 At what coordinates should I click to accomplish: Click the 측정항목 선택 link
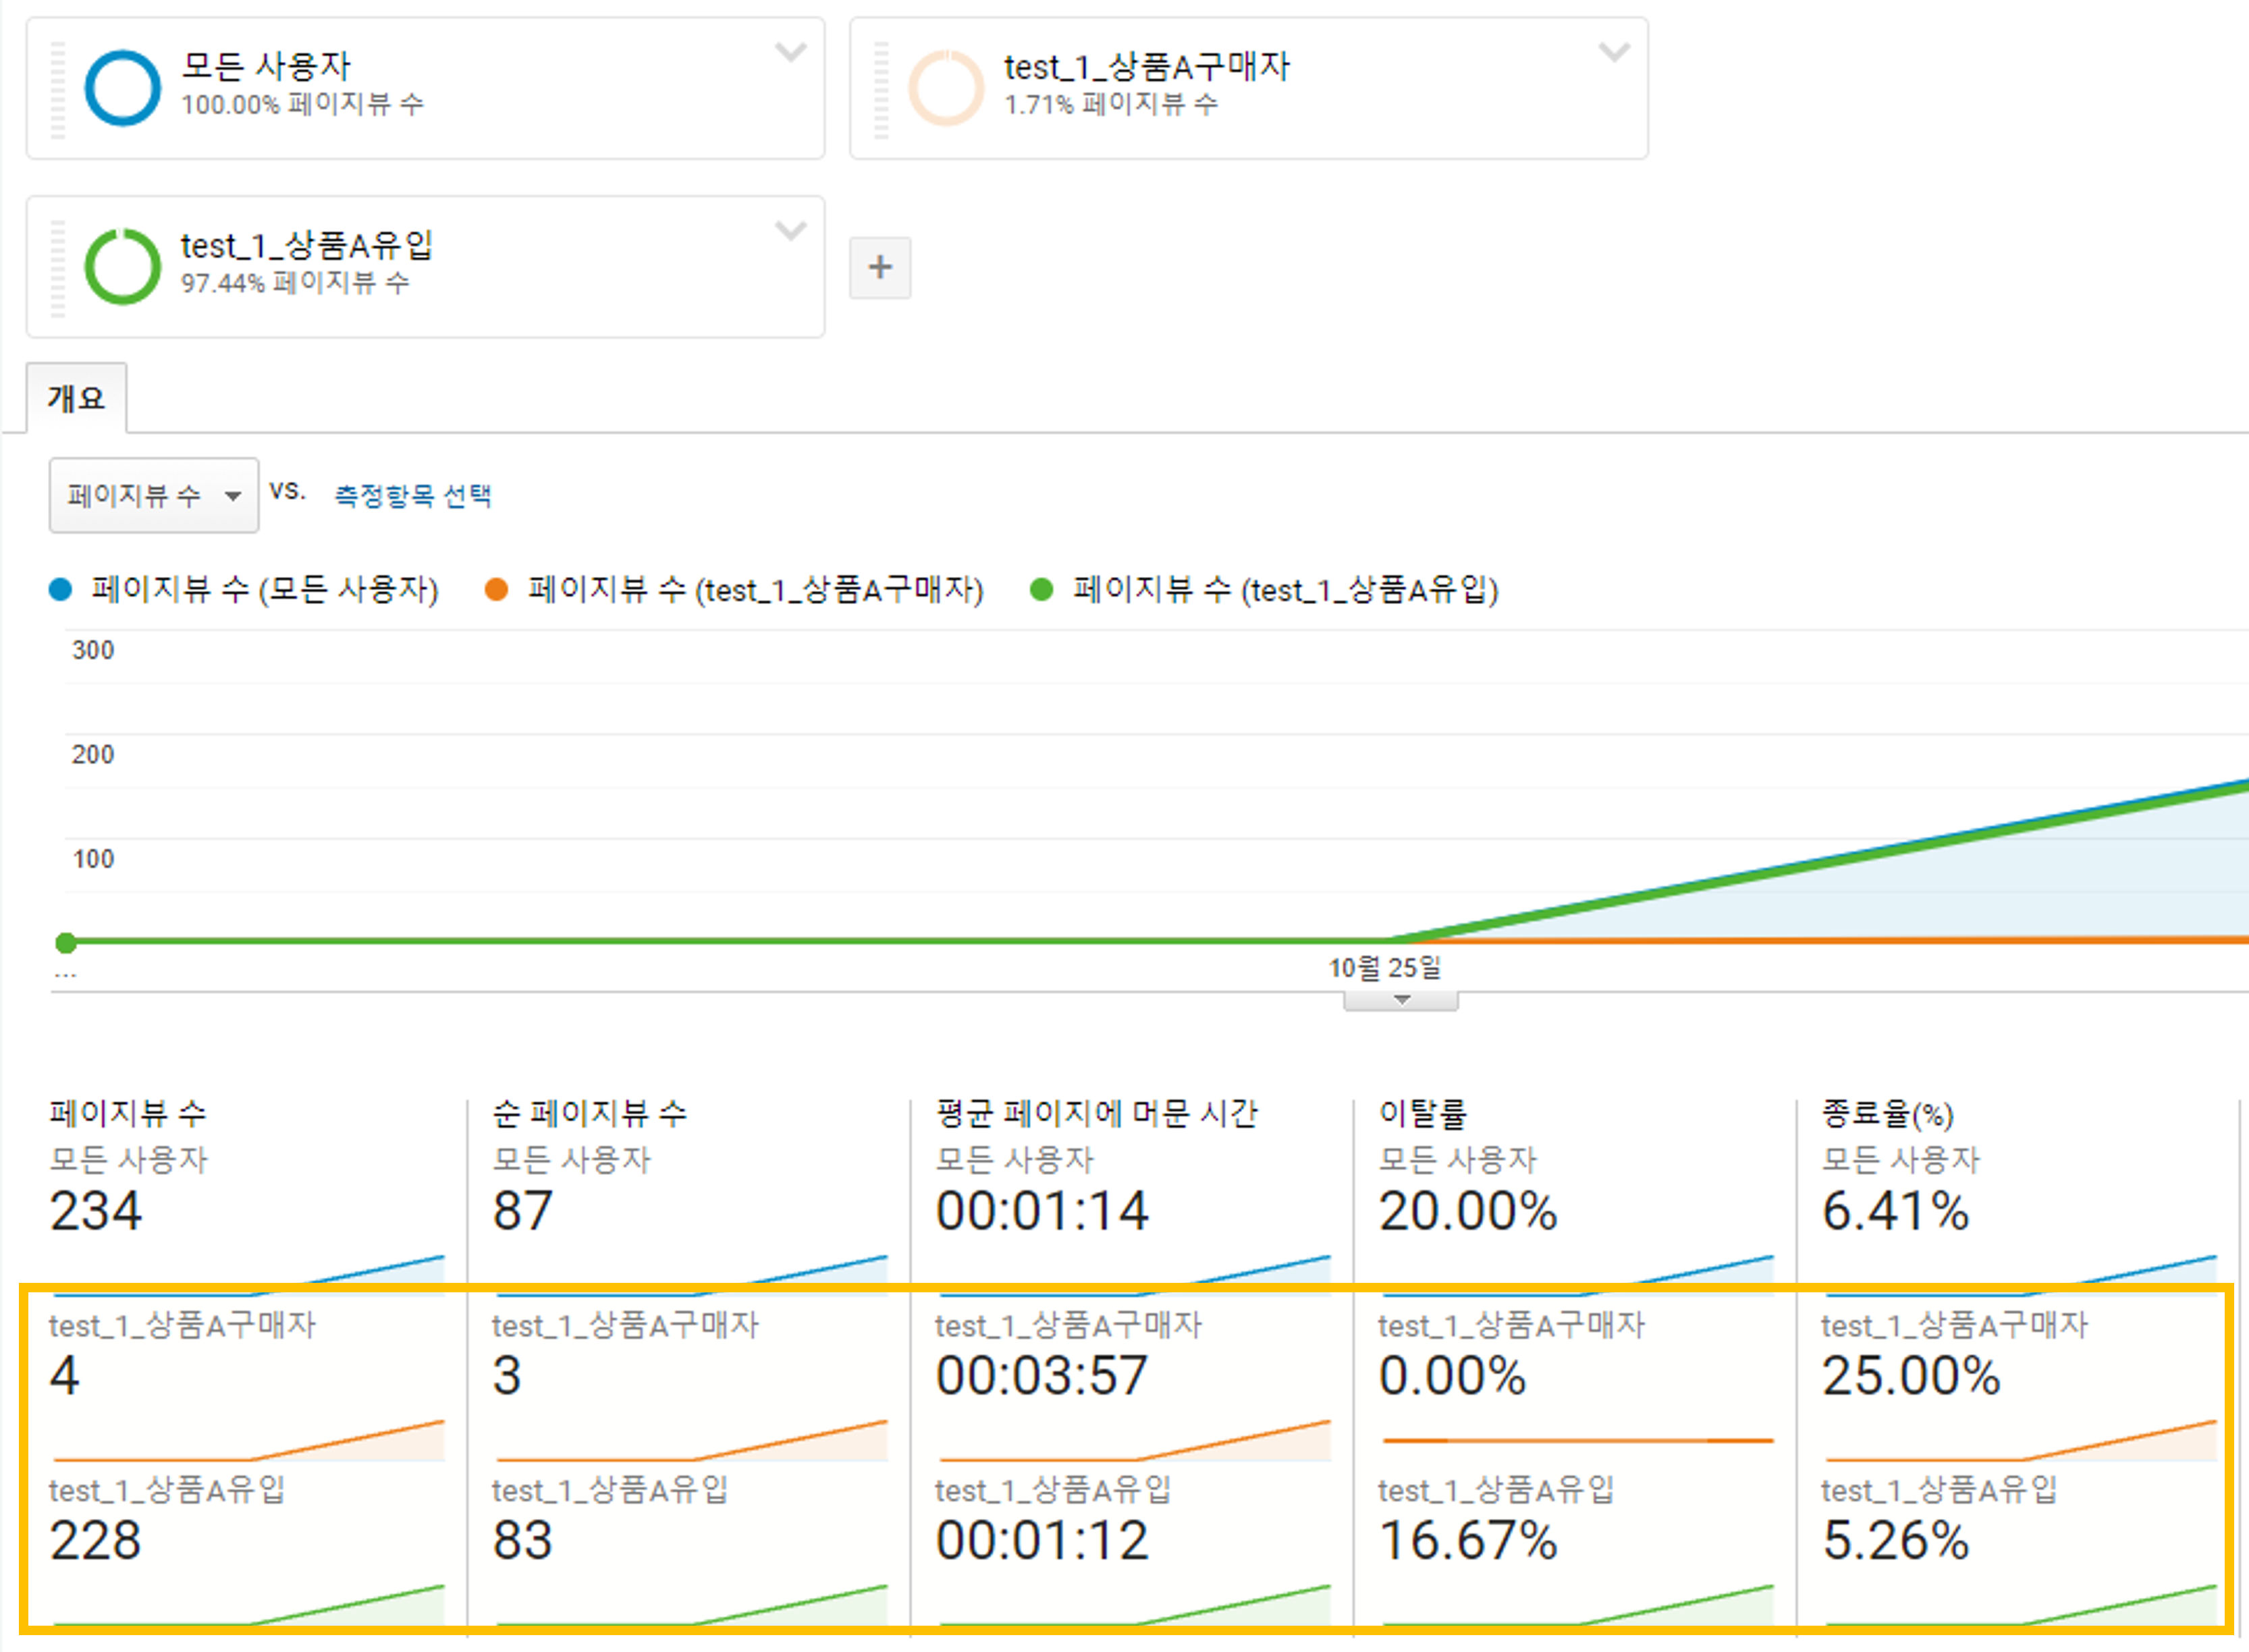click(x=412, y=495)
